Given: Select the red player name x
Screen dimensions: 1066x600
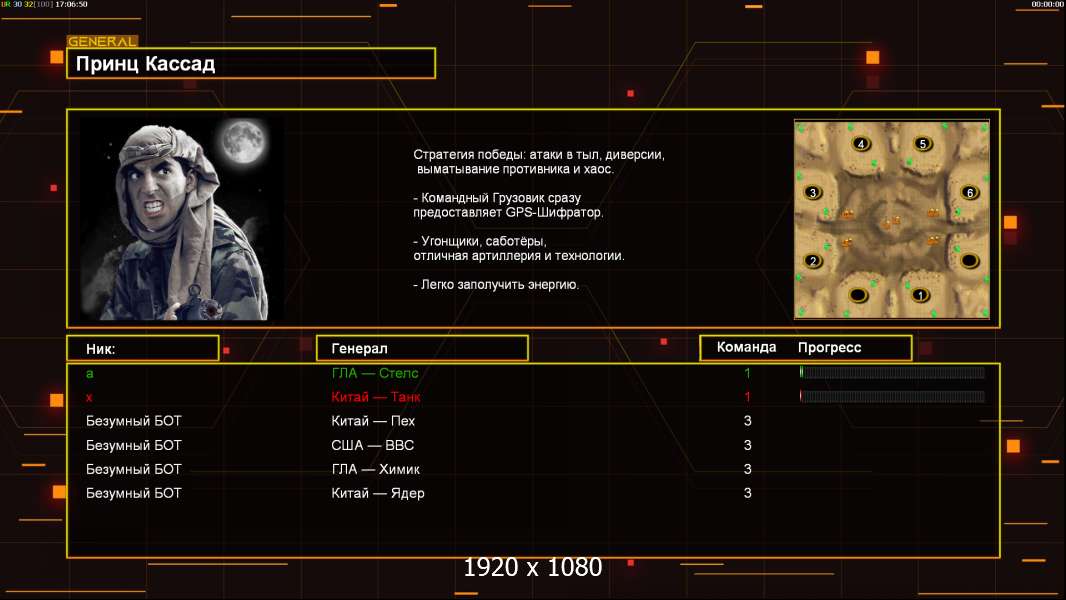Looking at the screenshot, I should [89, 398].
